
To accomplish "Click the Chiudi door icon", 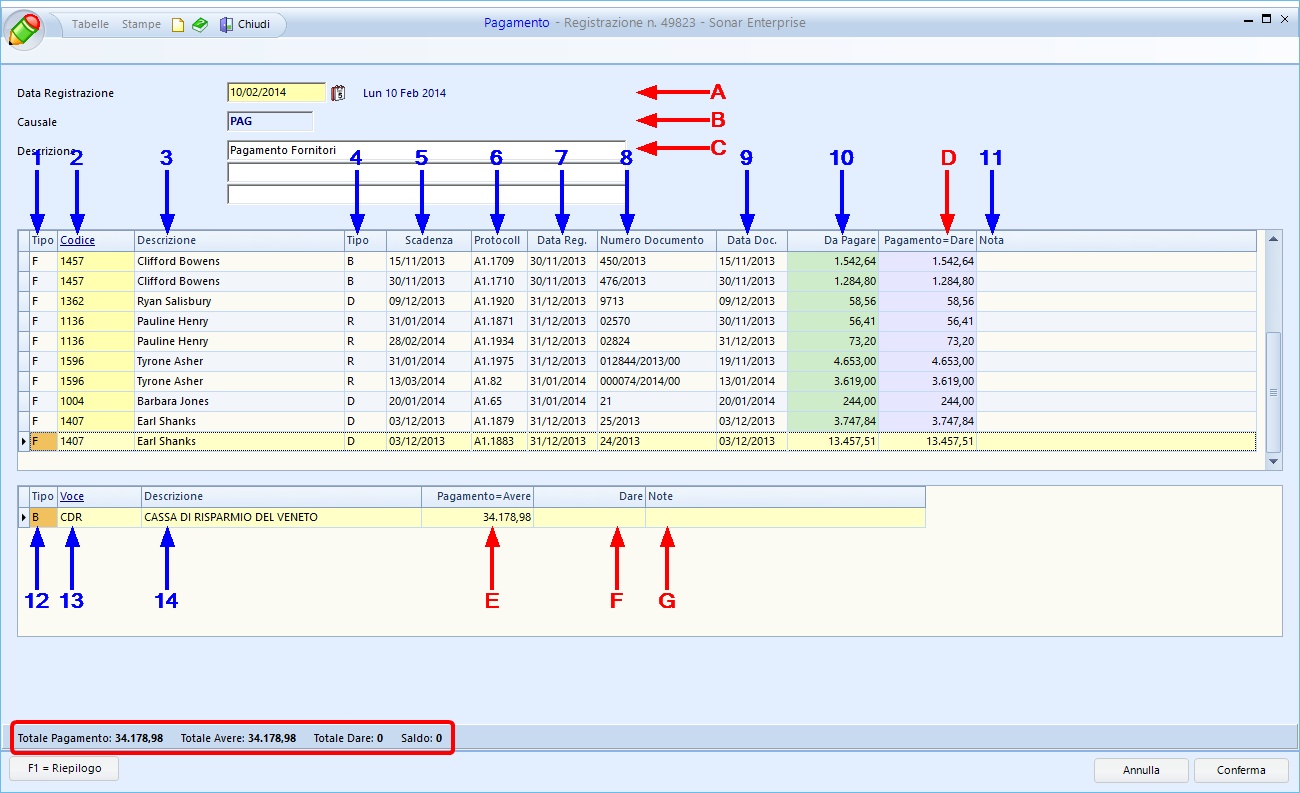I will coord(226,25).
